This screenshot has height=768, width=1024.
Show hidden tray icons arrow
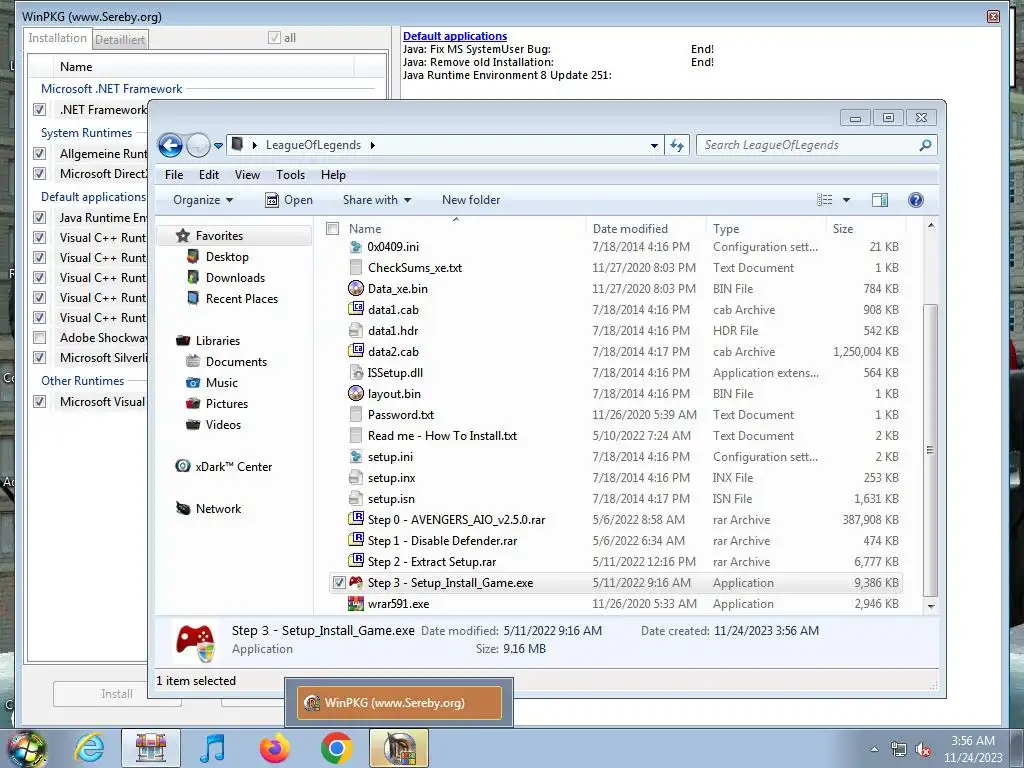pos(874,749)
